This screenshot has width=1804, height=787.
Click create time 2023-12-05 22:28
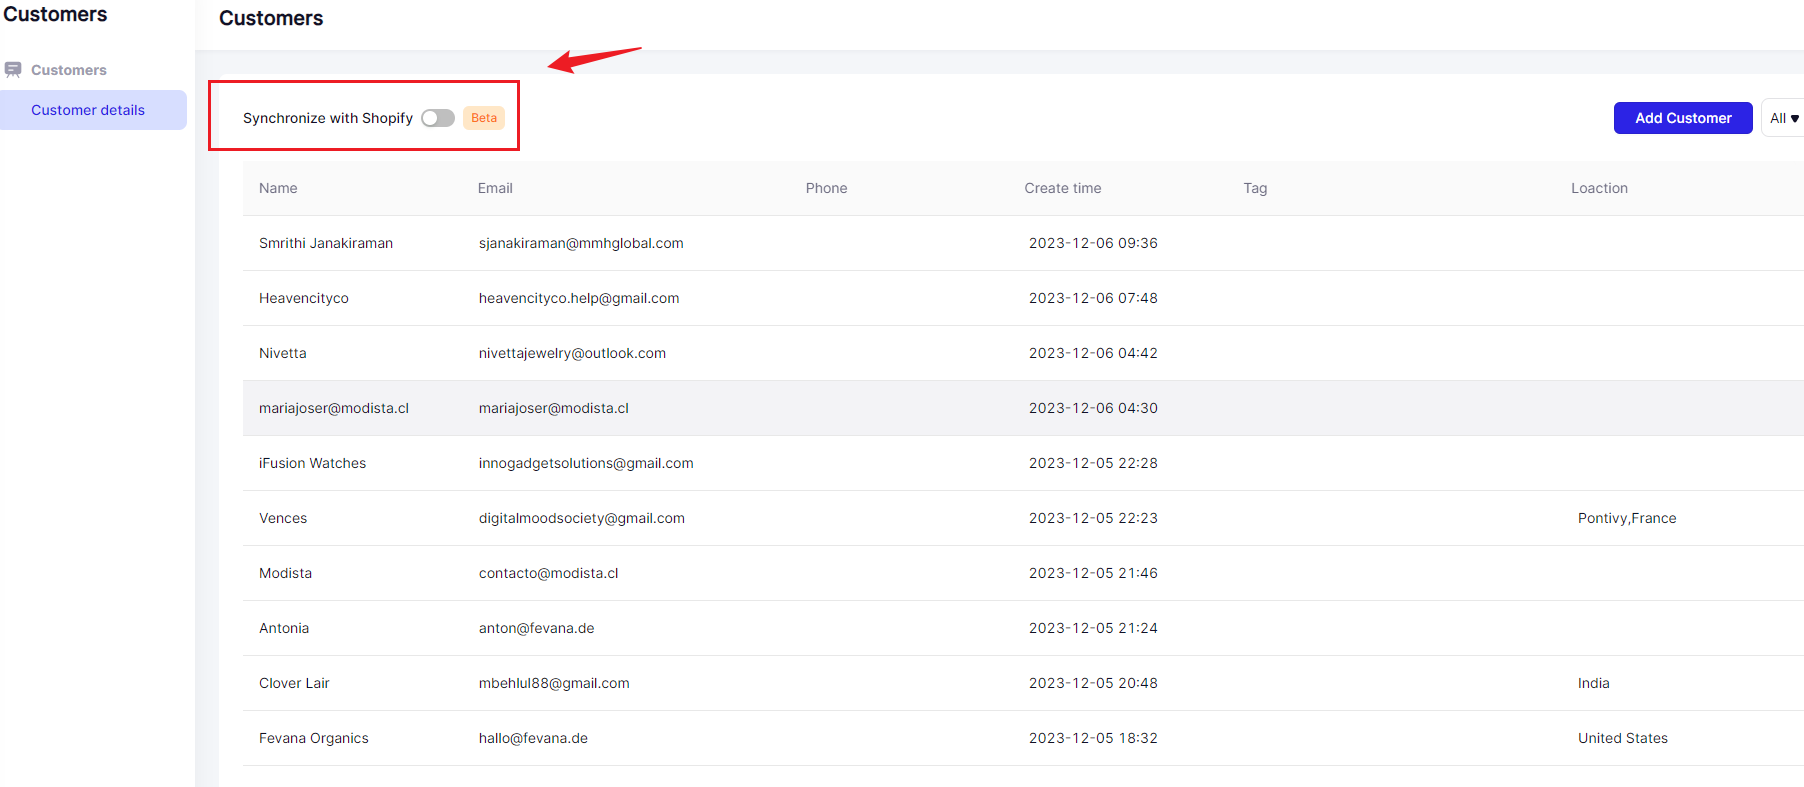1093,463
